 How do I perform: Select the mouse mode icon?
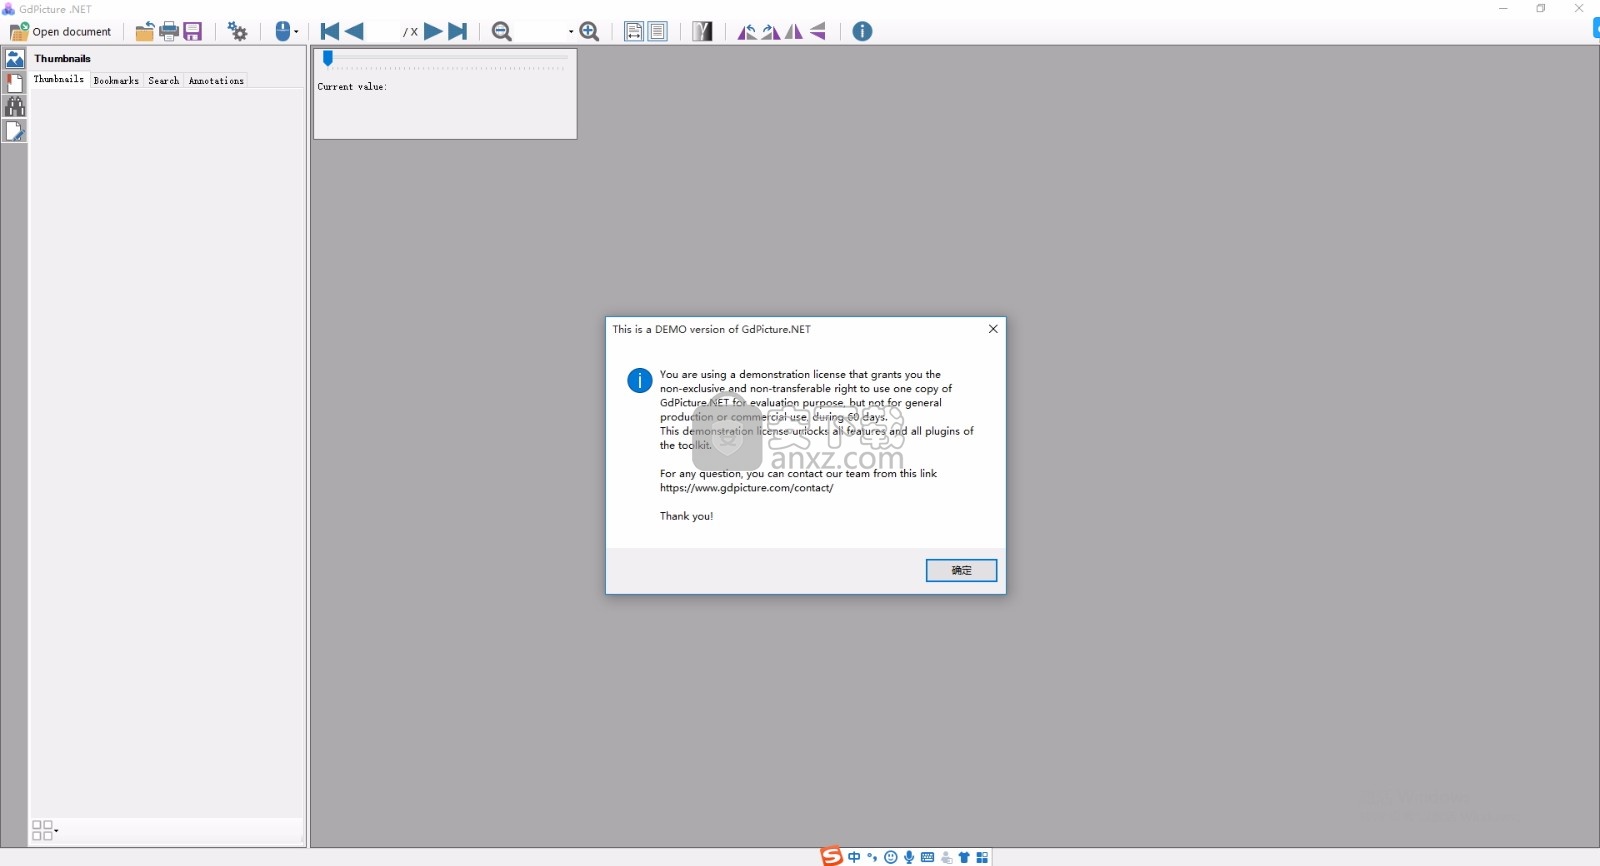[x=283, y=32]
